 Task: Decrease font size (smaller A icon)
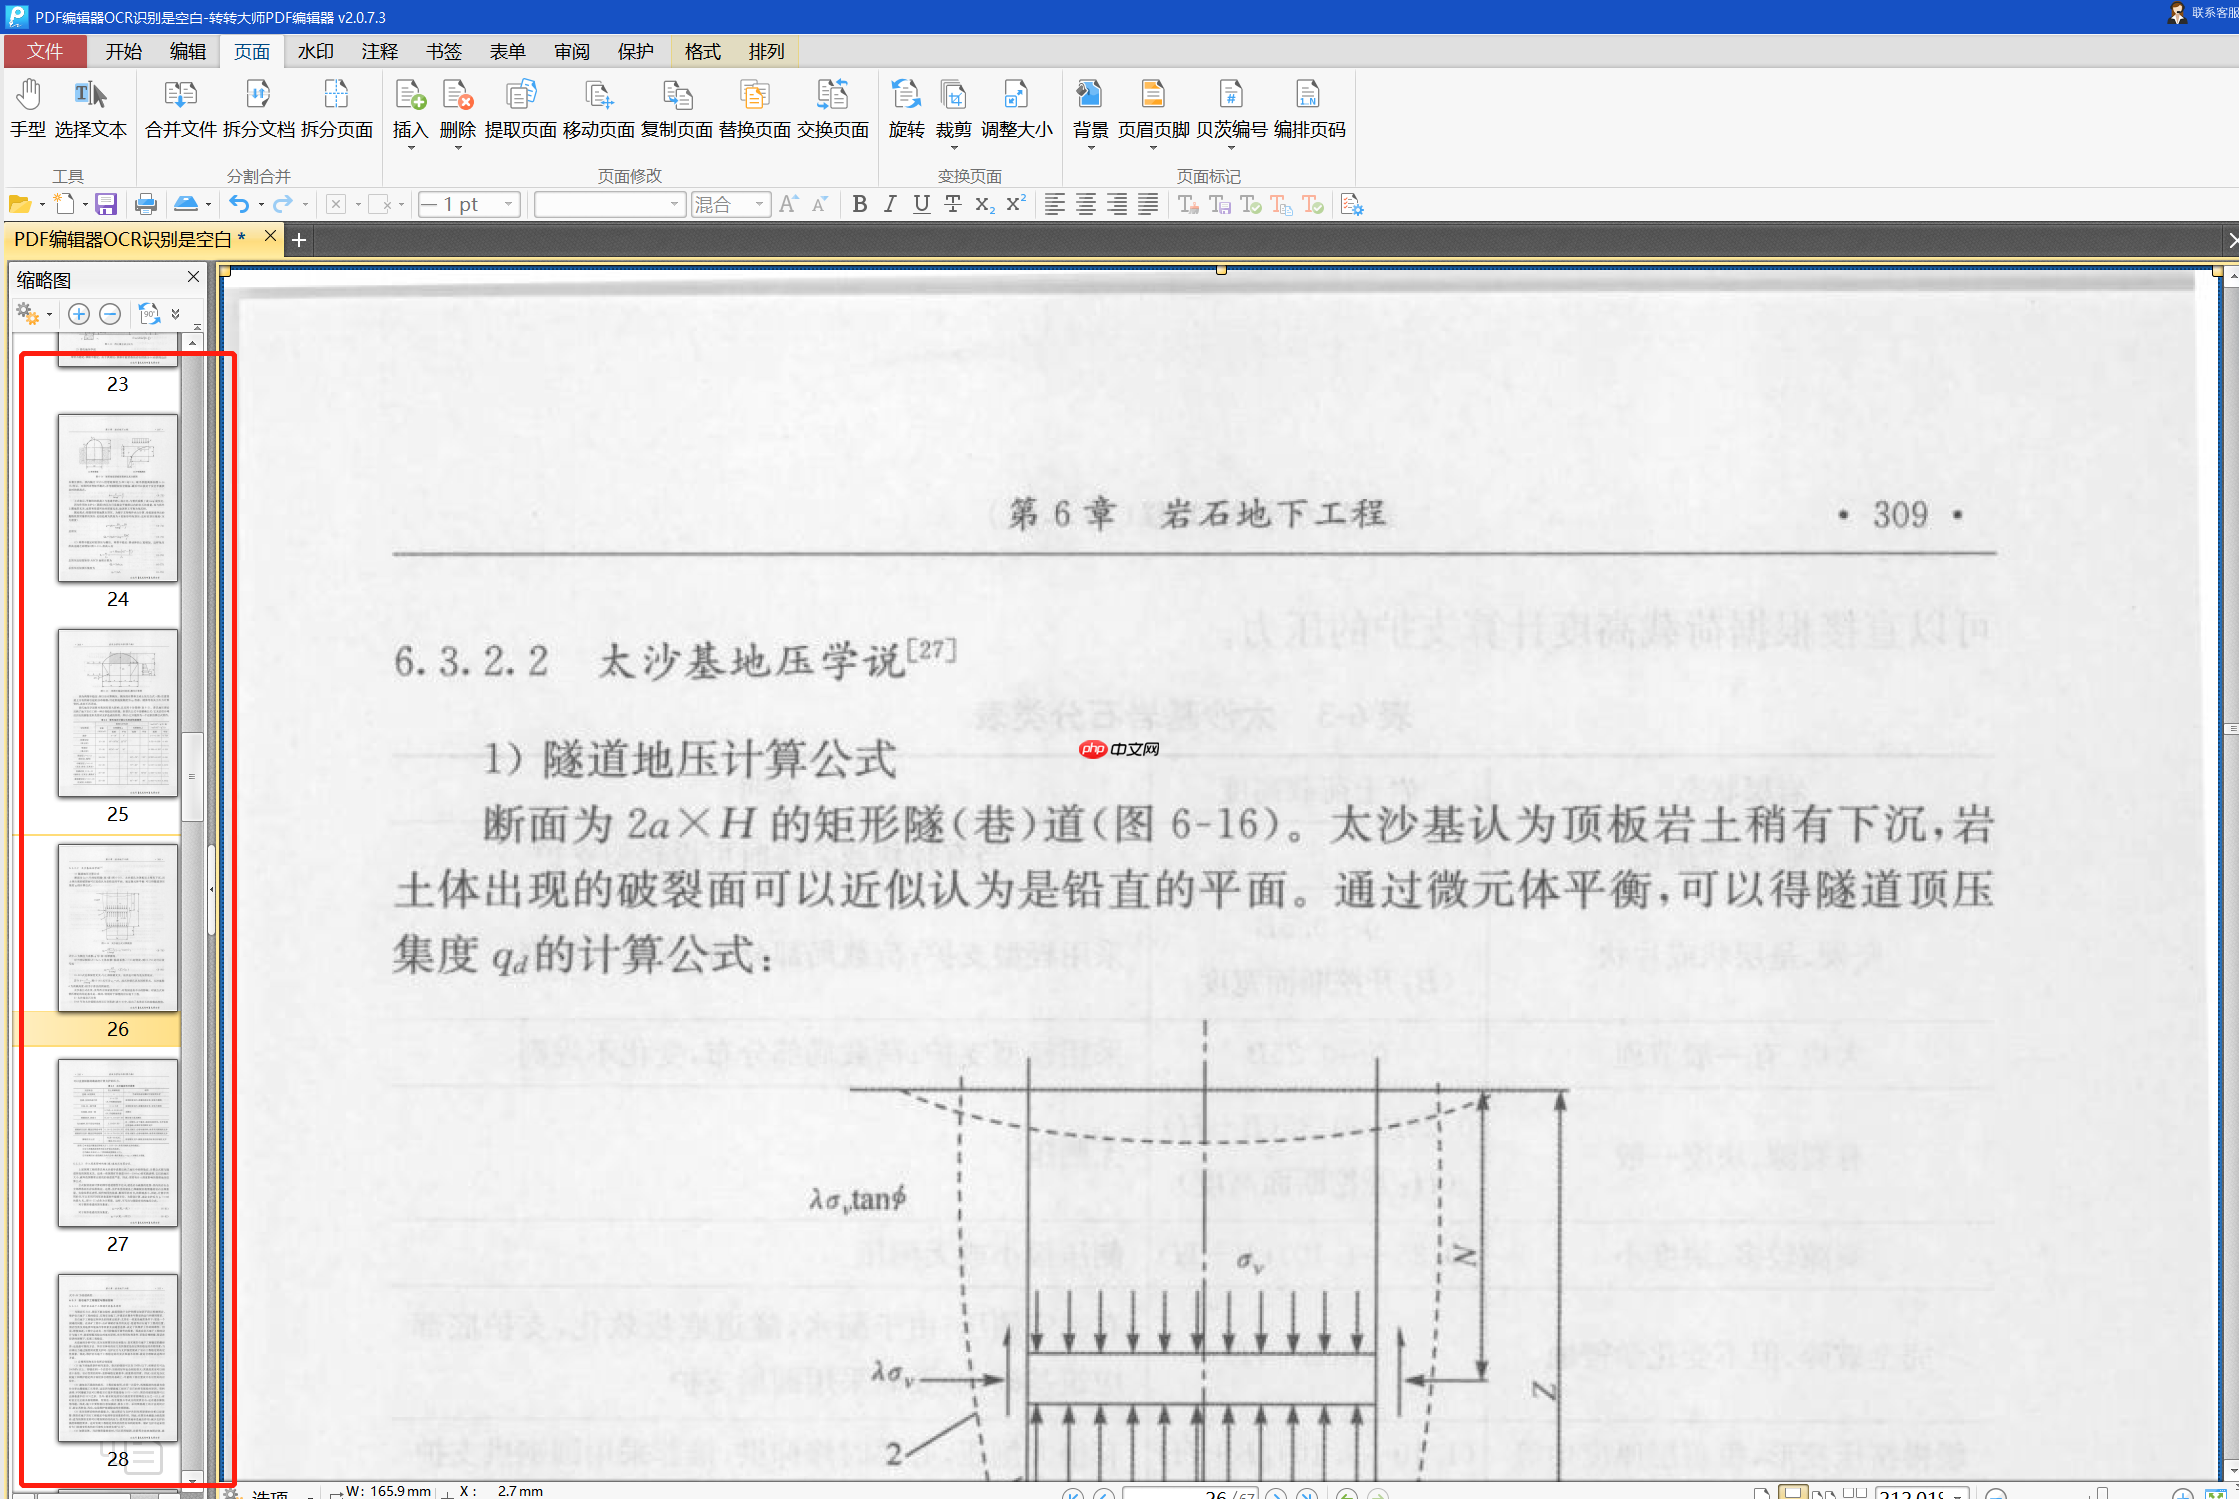click(x=819, y=205)
